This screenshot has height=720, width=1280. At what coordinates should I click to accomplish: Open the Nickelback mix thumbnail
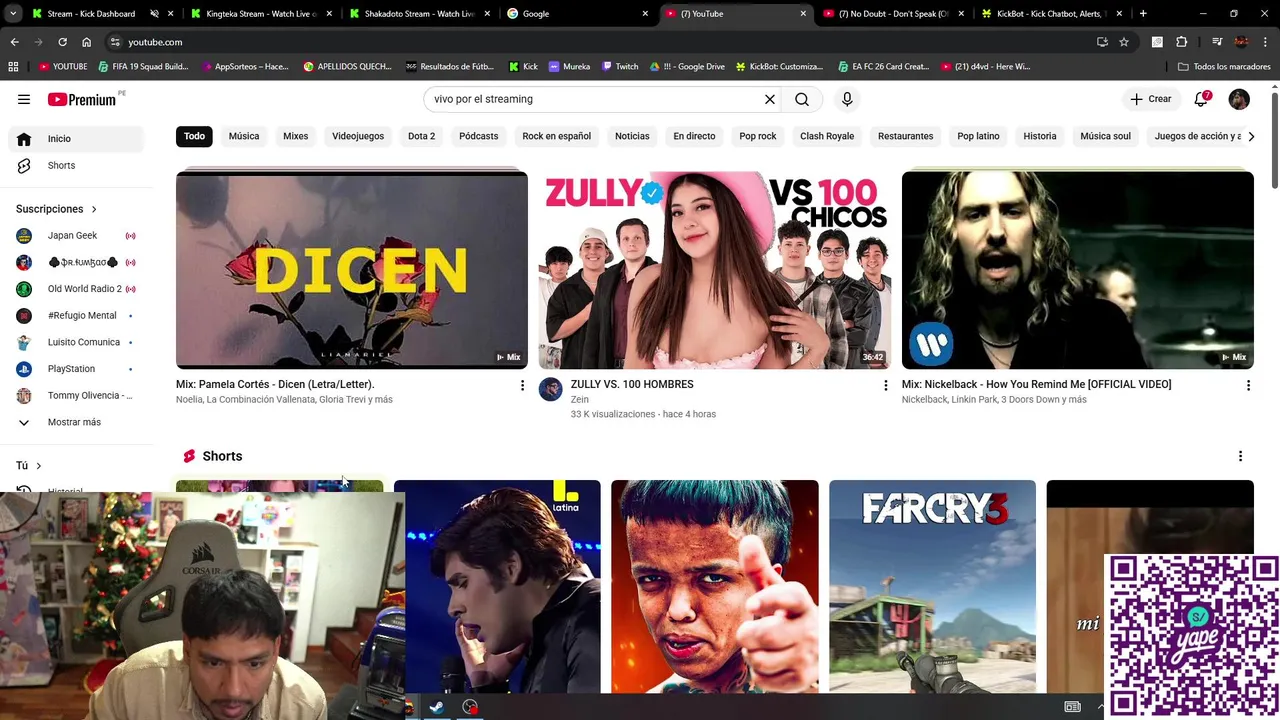[x=1078, y=270]
